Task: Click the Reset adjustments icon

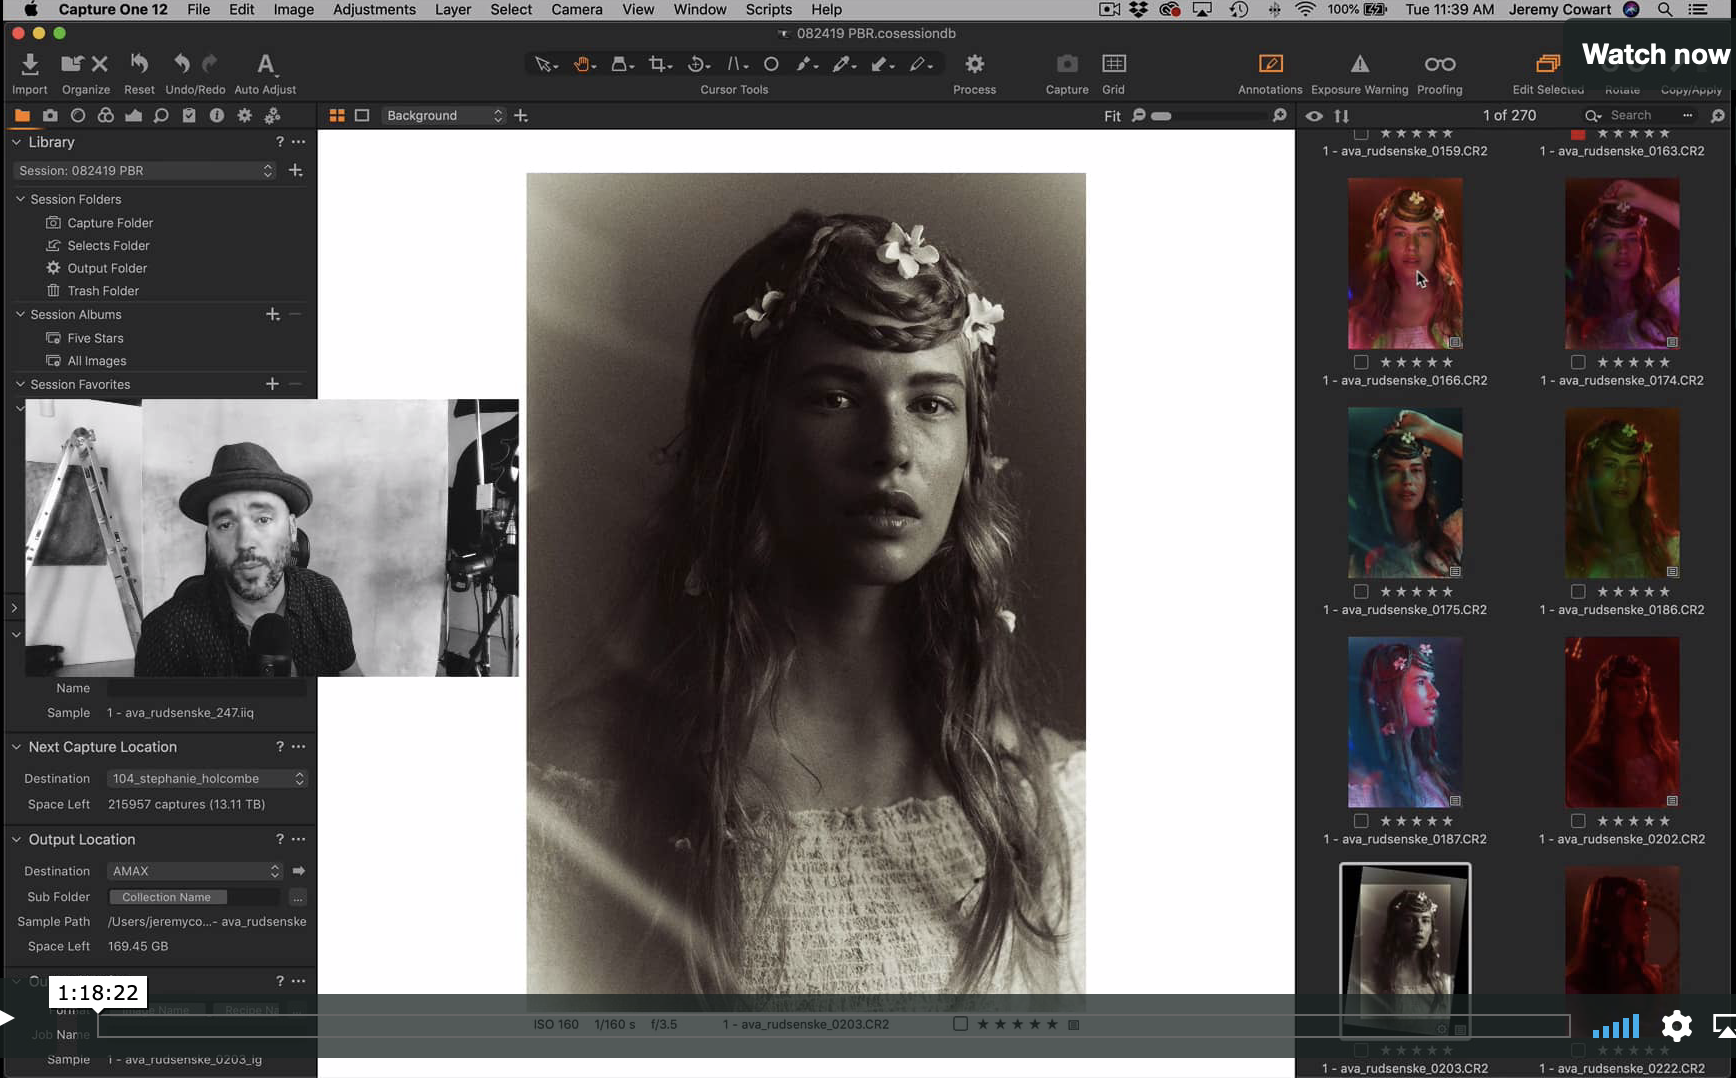Action: tap(139, 64)
